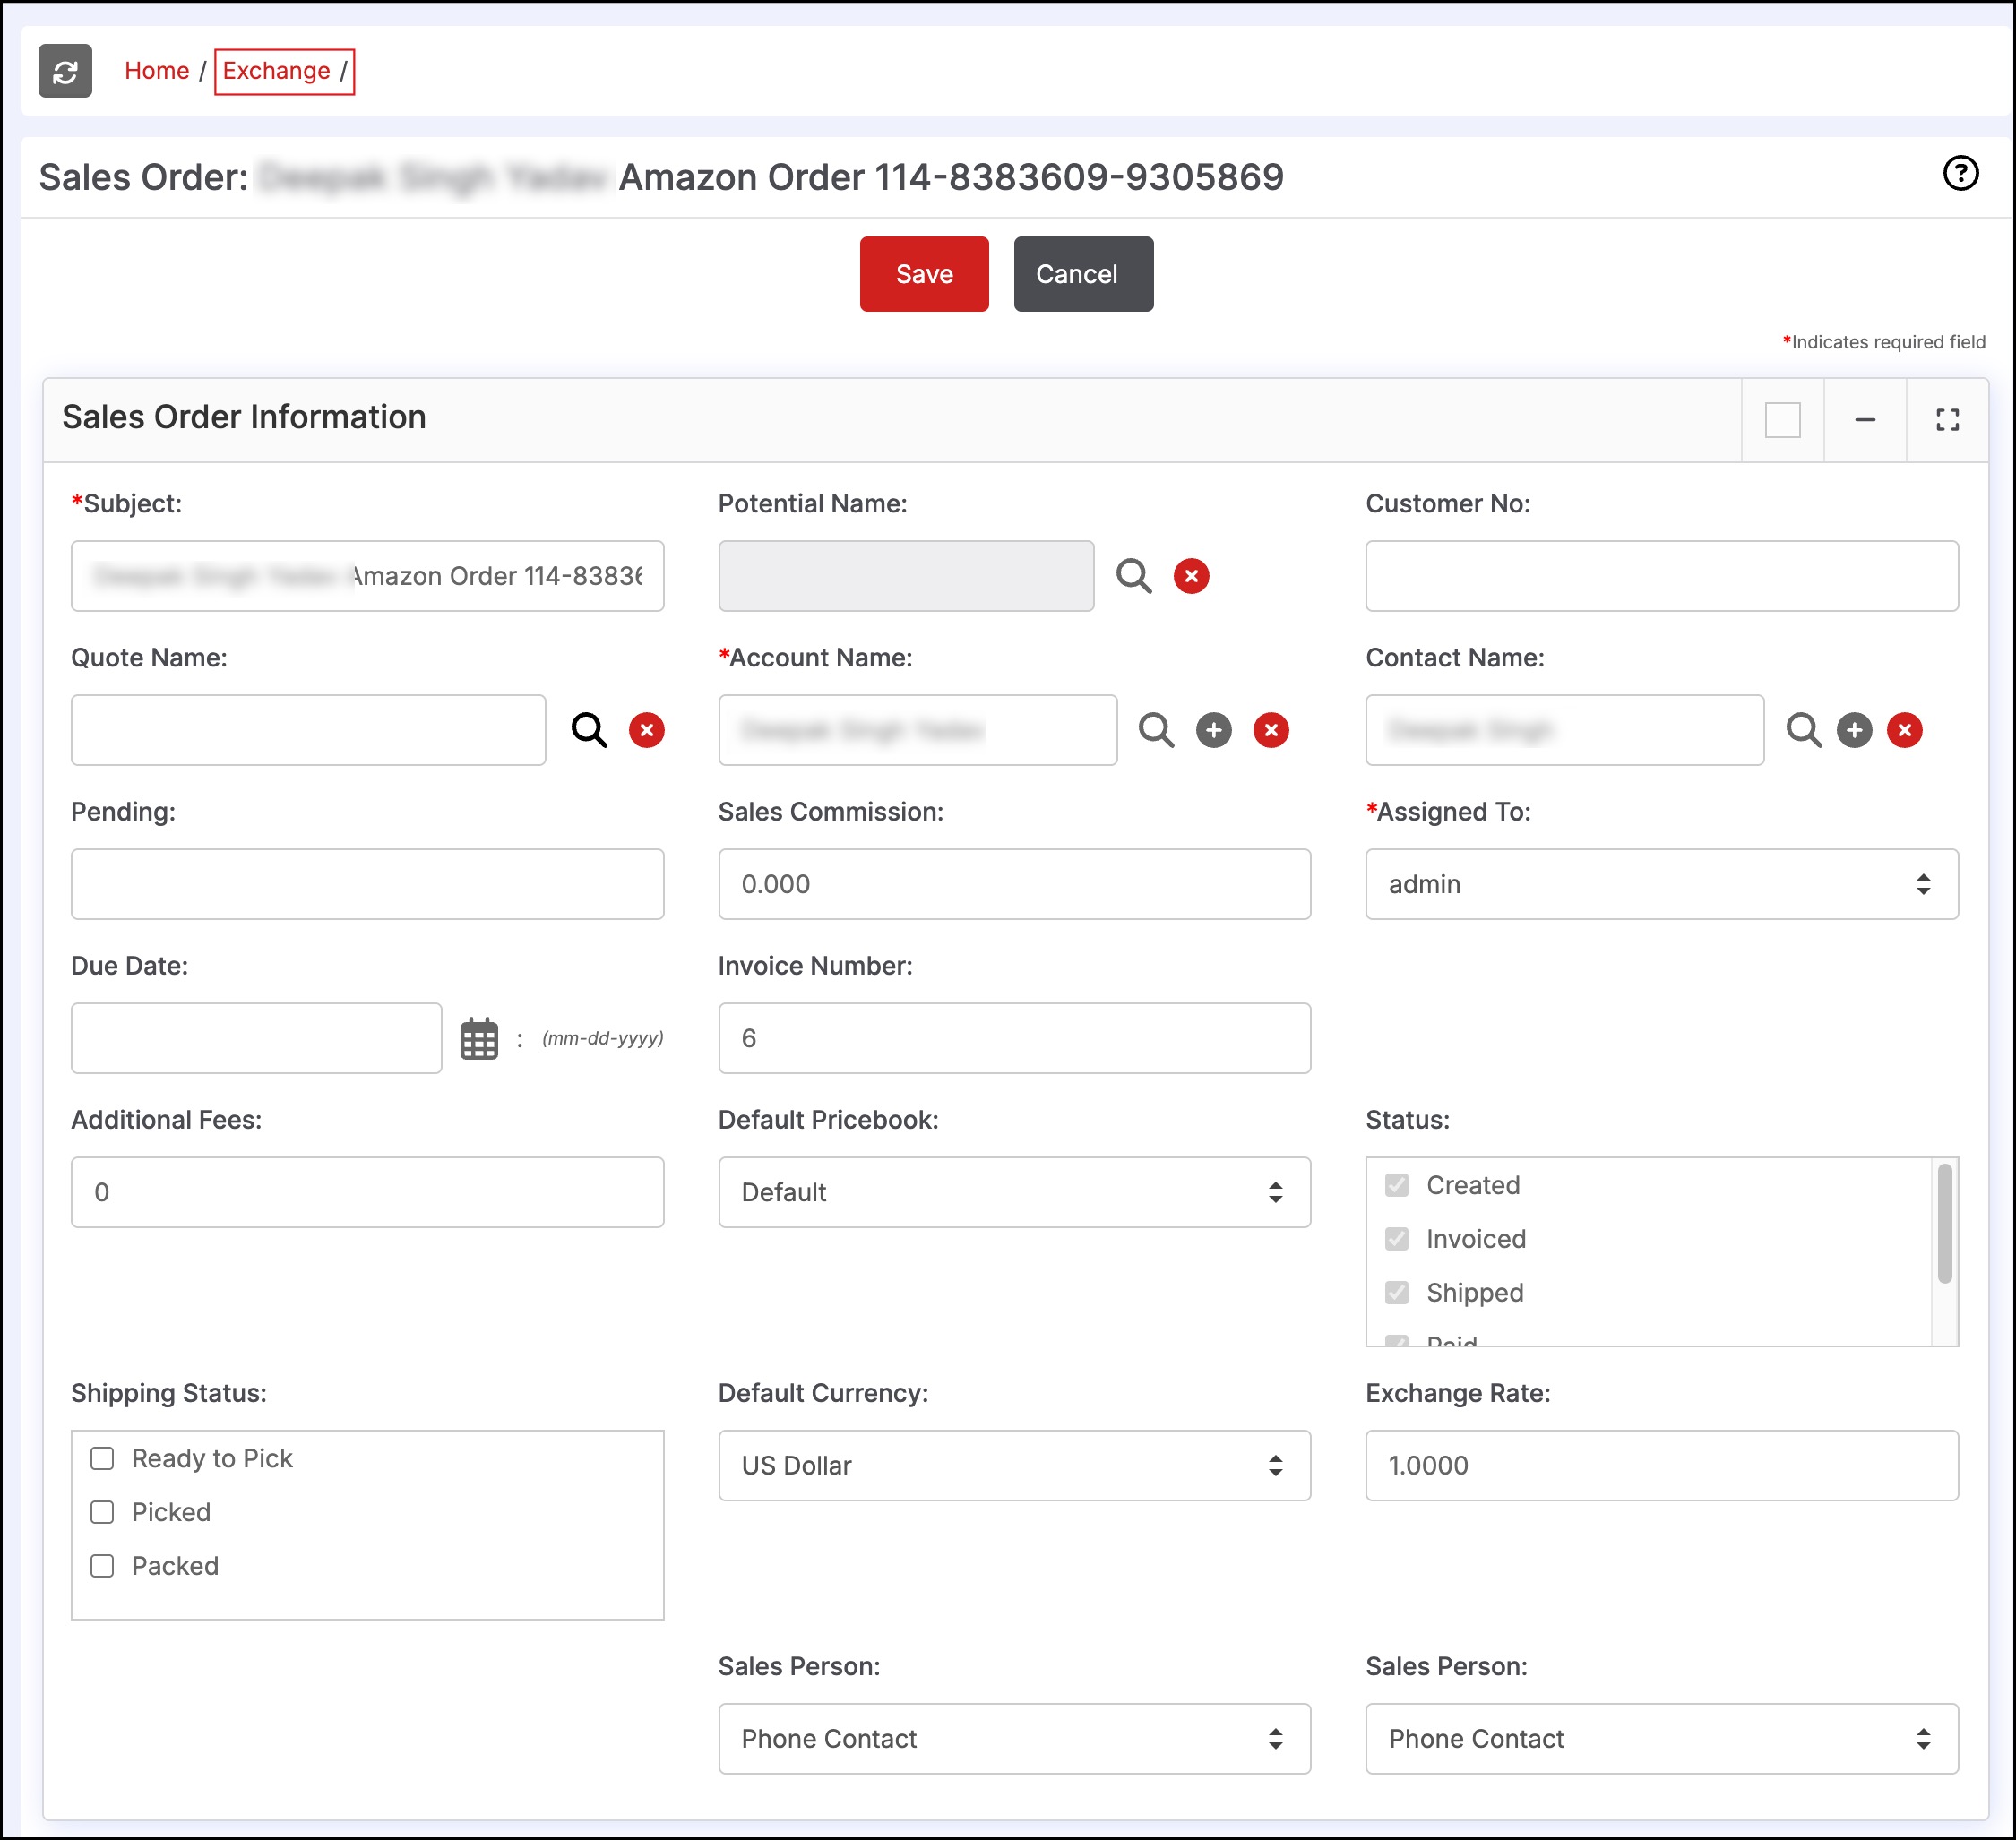
Task: Edit the Sales Commission value 0.000
Action: click(x=1014, y=885)
